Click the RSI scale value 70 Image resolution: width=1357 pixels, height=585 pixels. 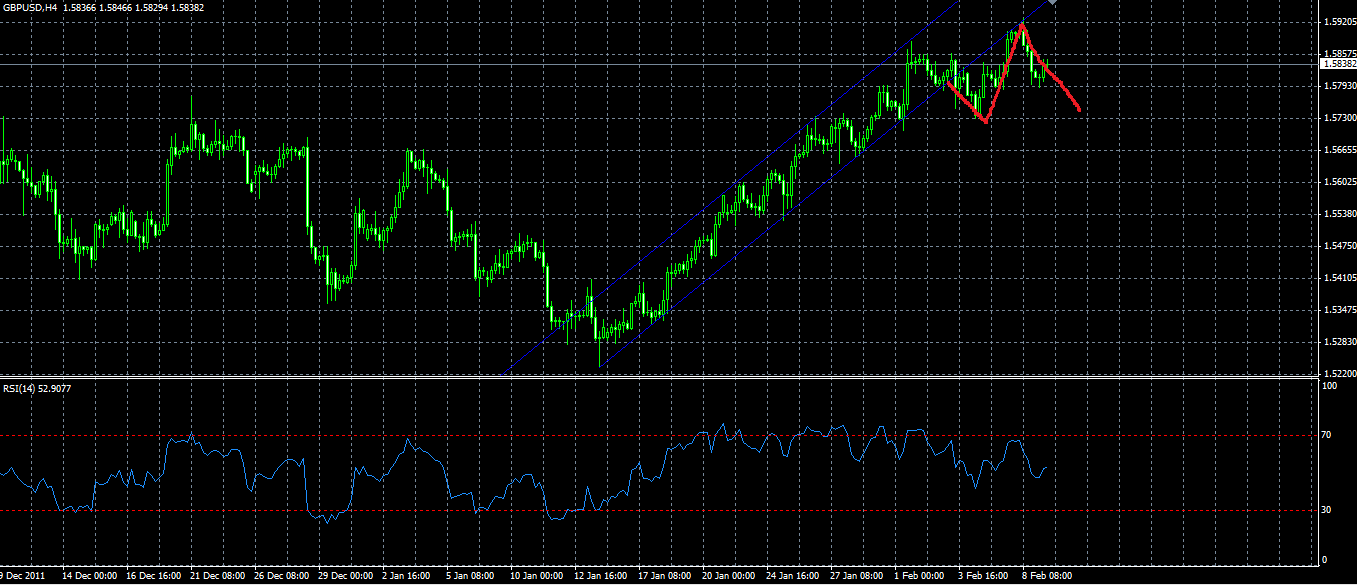[x=1327, y=435]
